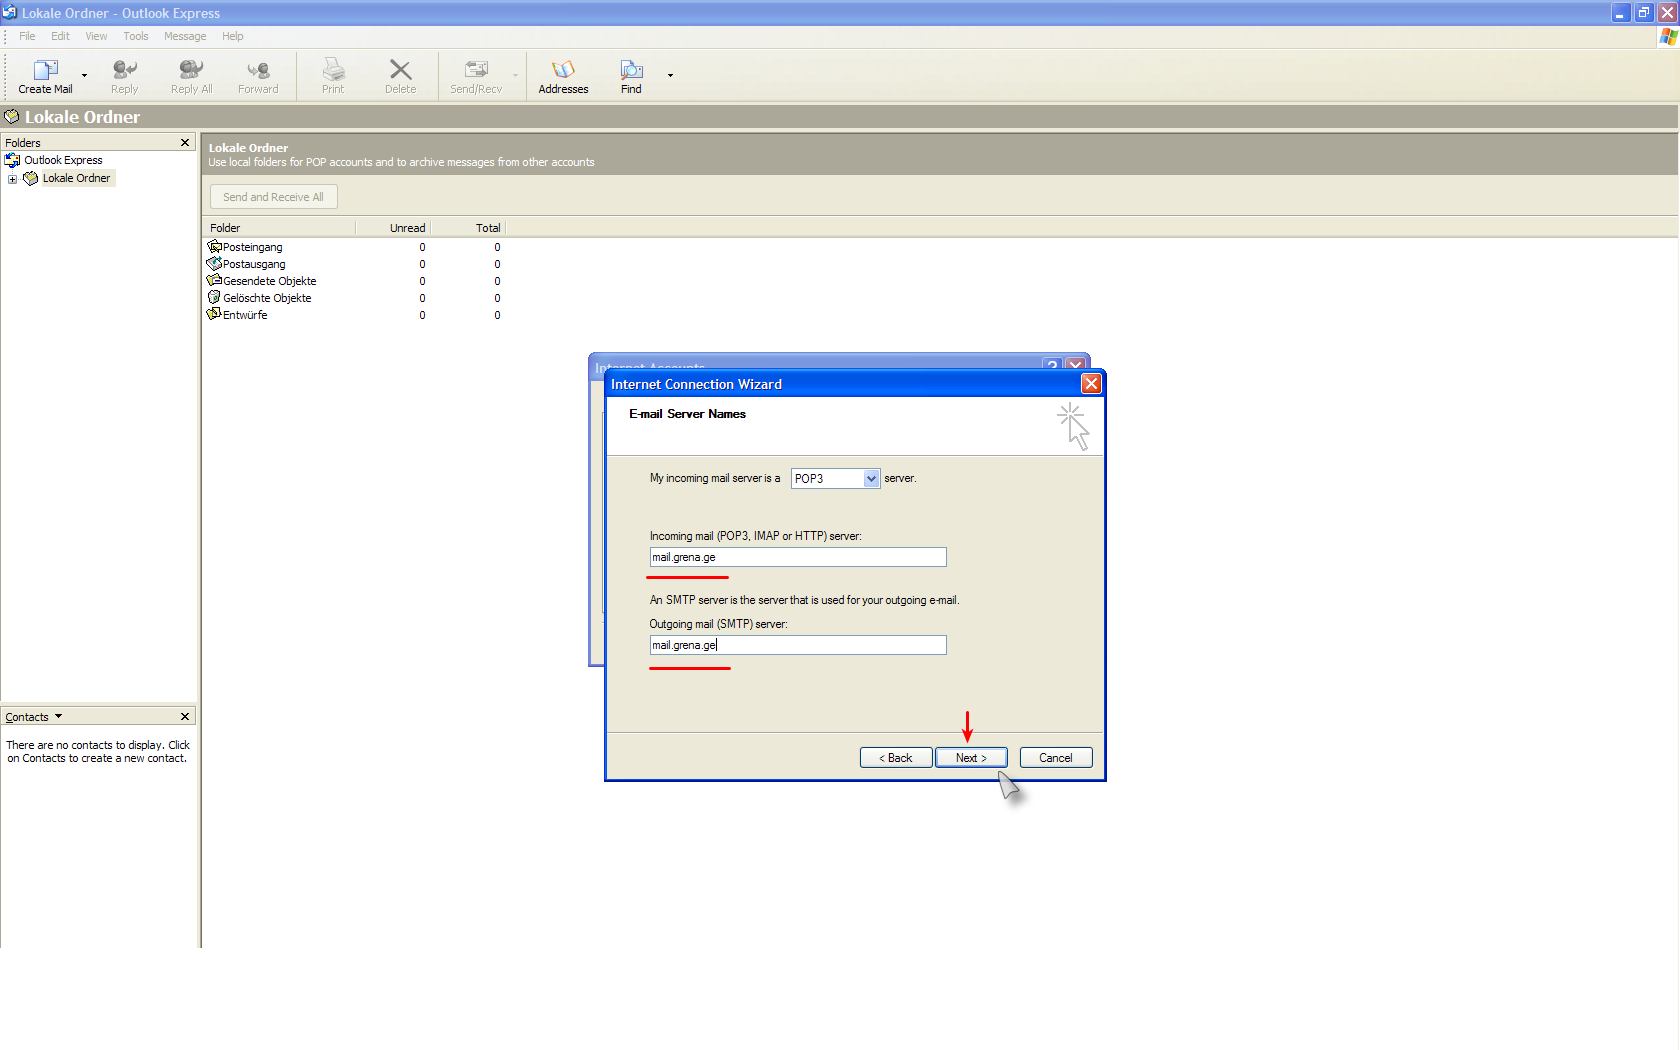Click the incoming mail server field
This screenshot has width=1680, height=1050.
tap(797, 557)
